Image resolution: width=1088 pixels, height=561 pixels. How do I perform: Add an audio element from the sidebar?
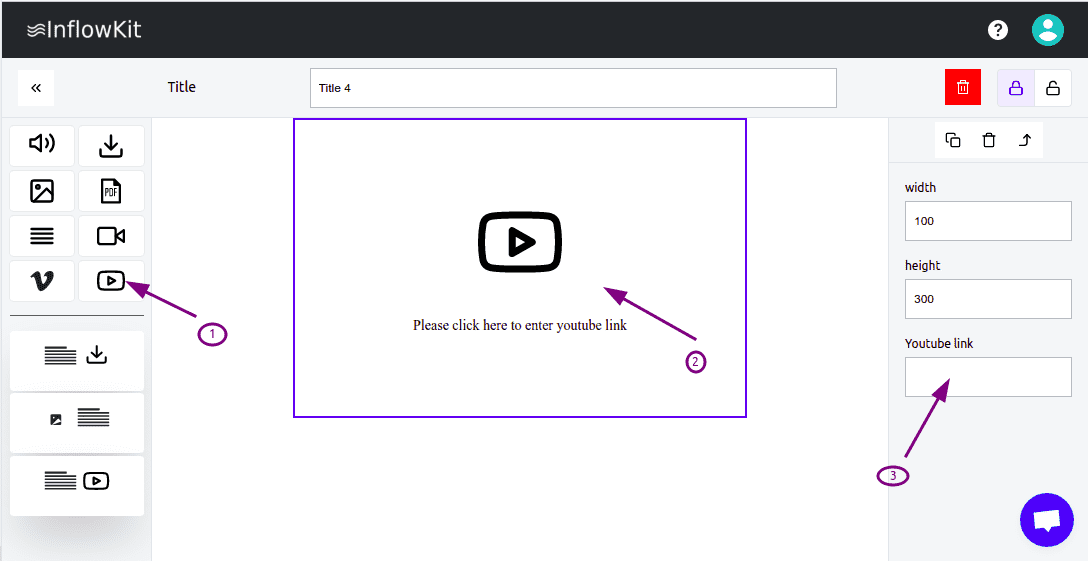point(42,145)
